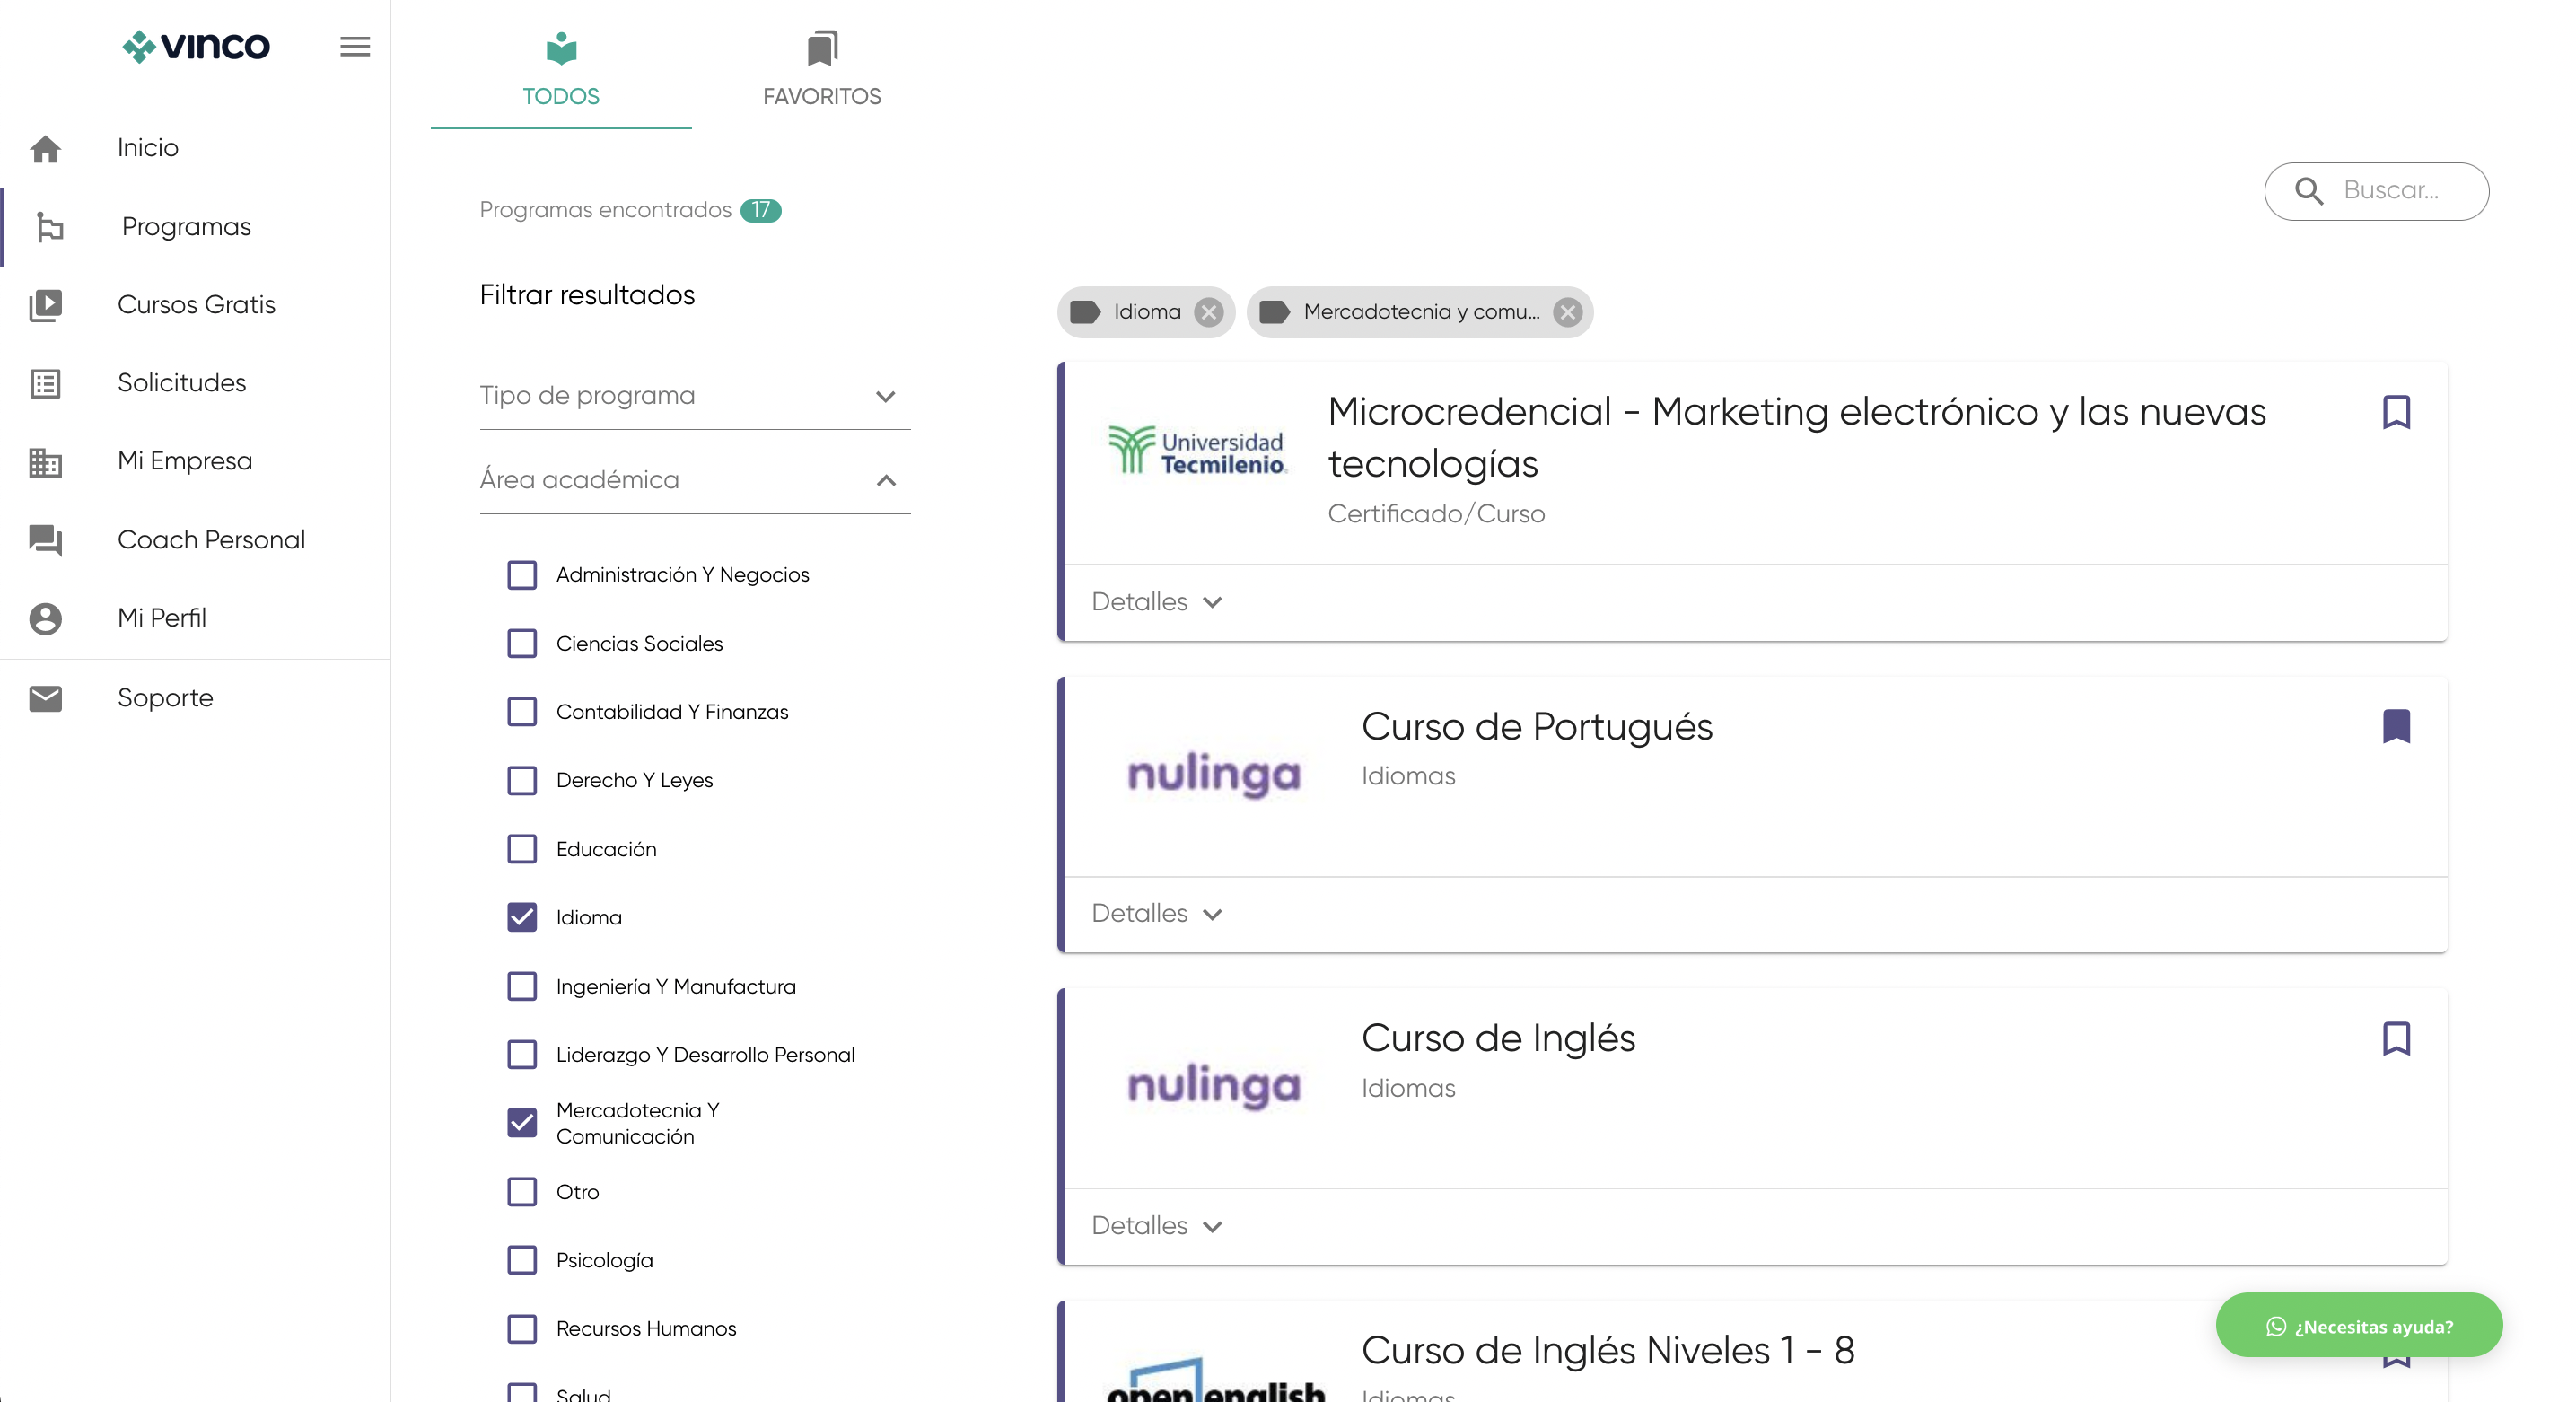Screen dimensions: 2576x1402
Task: Bookmark the Curso de Inglés program
Action: click(x=2397, y=1039)
